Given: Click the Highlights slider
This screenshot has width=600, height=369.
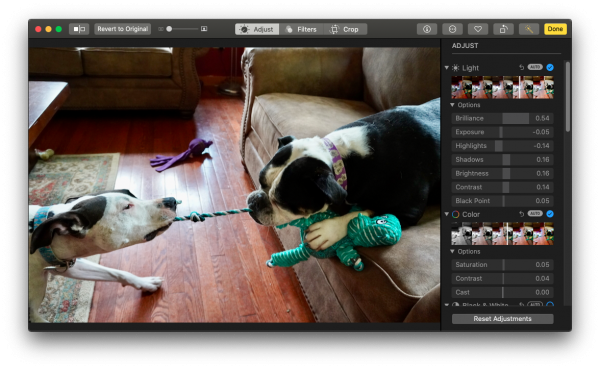Looking at the screenshot, I should (502, 146).
